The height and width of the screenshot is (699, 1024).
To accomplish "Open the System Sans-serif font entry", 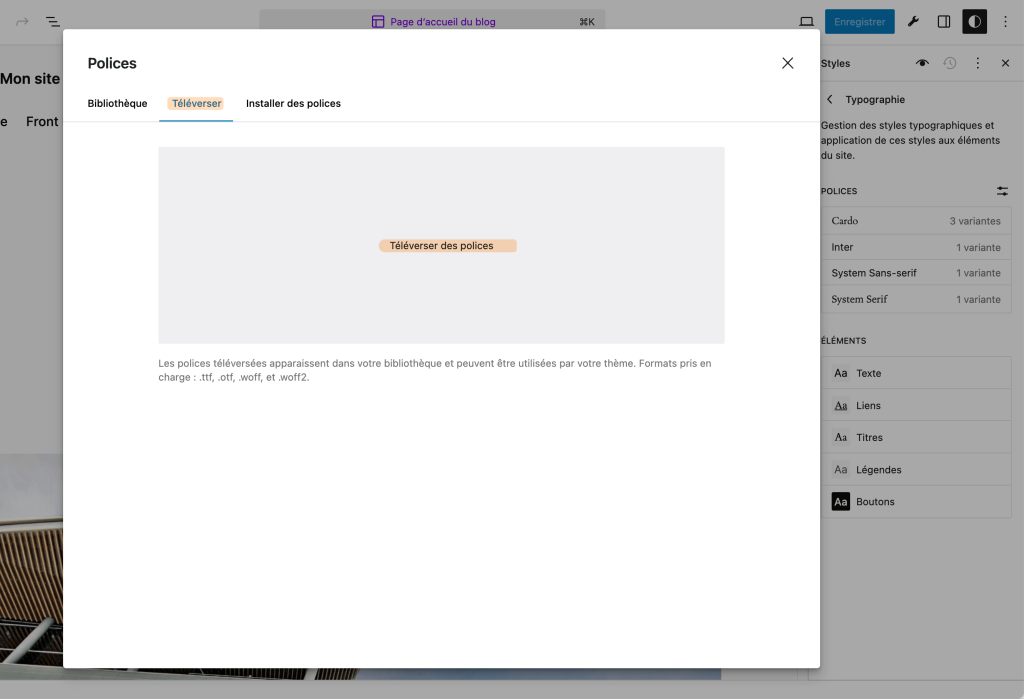I will point(916,273).
